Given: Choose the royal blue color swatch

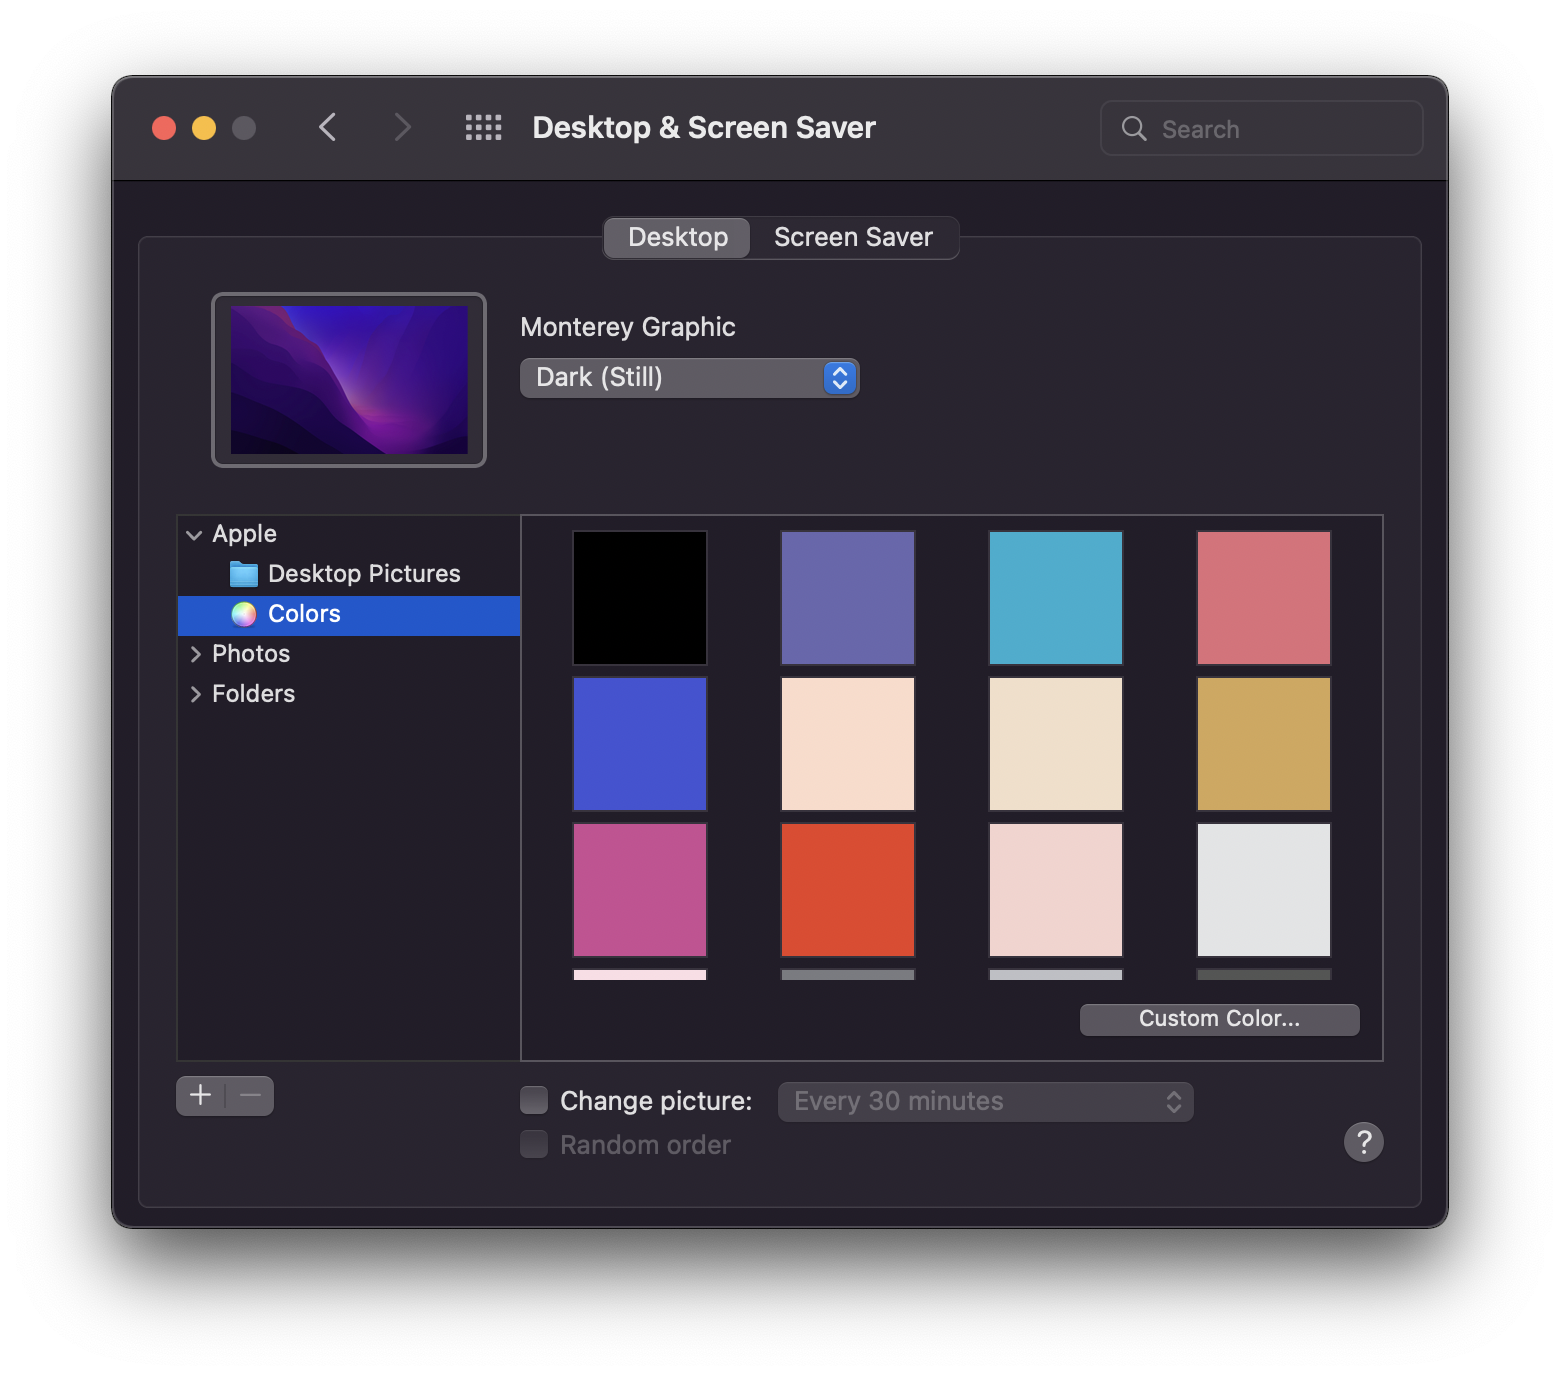Looking at the screenshot, I should 640,744.
